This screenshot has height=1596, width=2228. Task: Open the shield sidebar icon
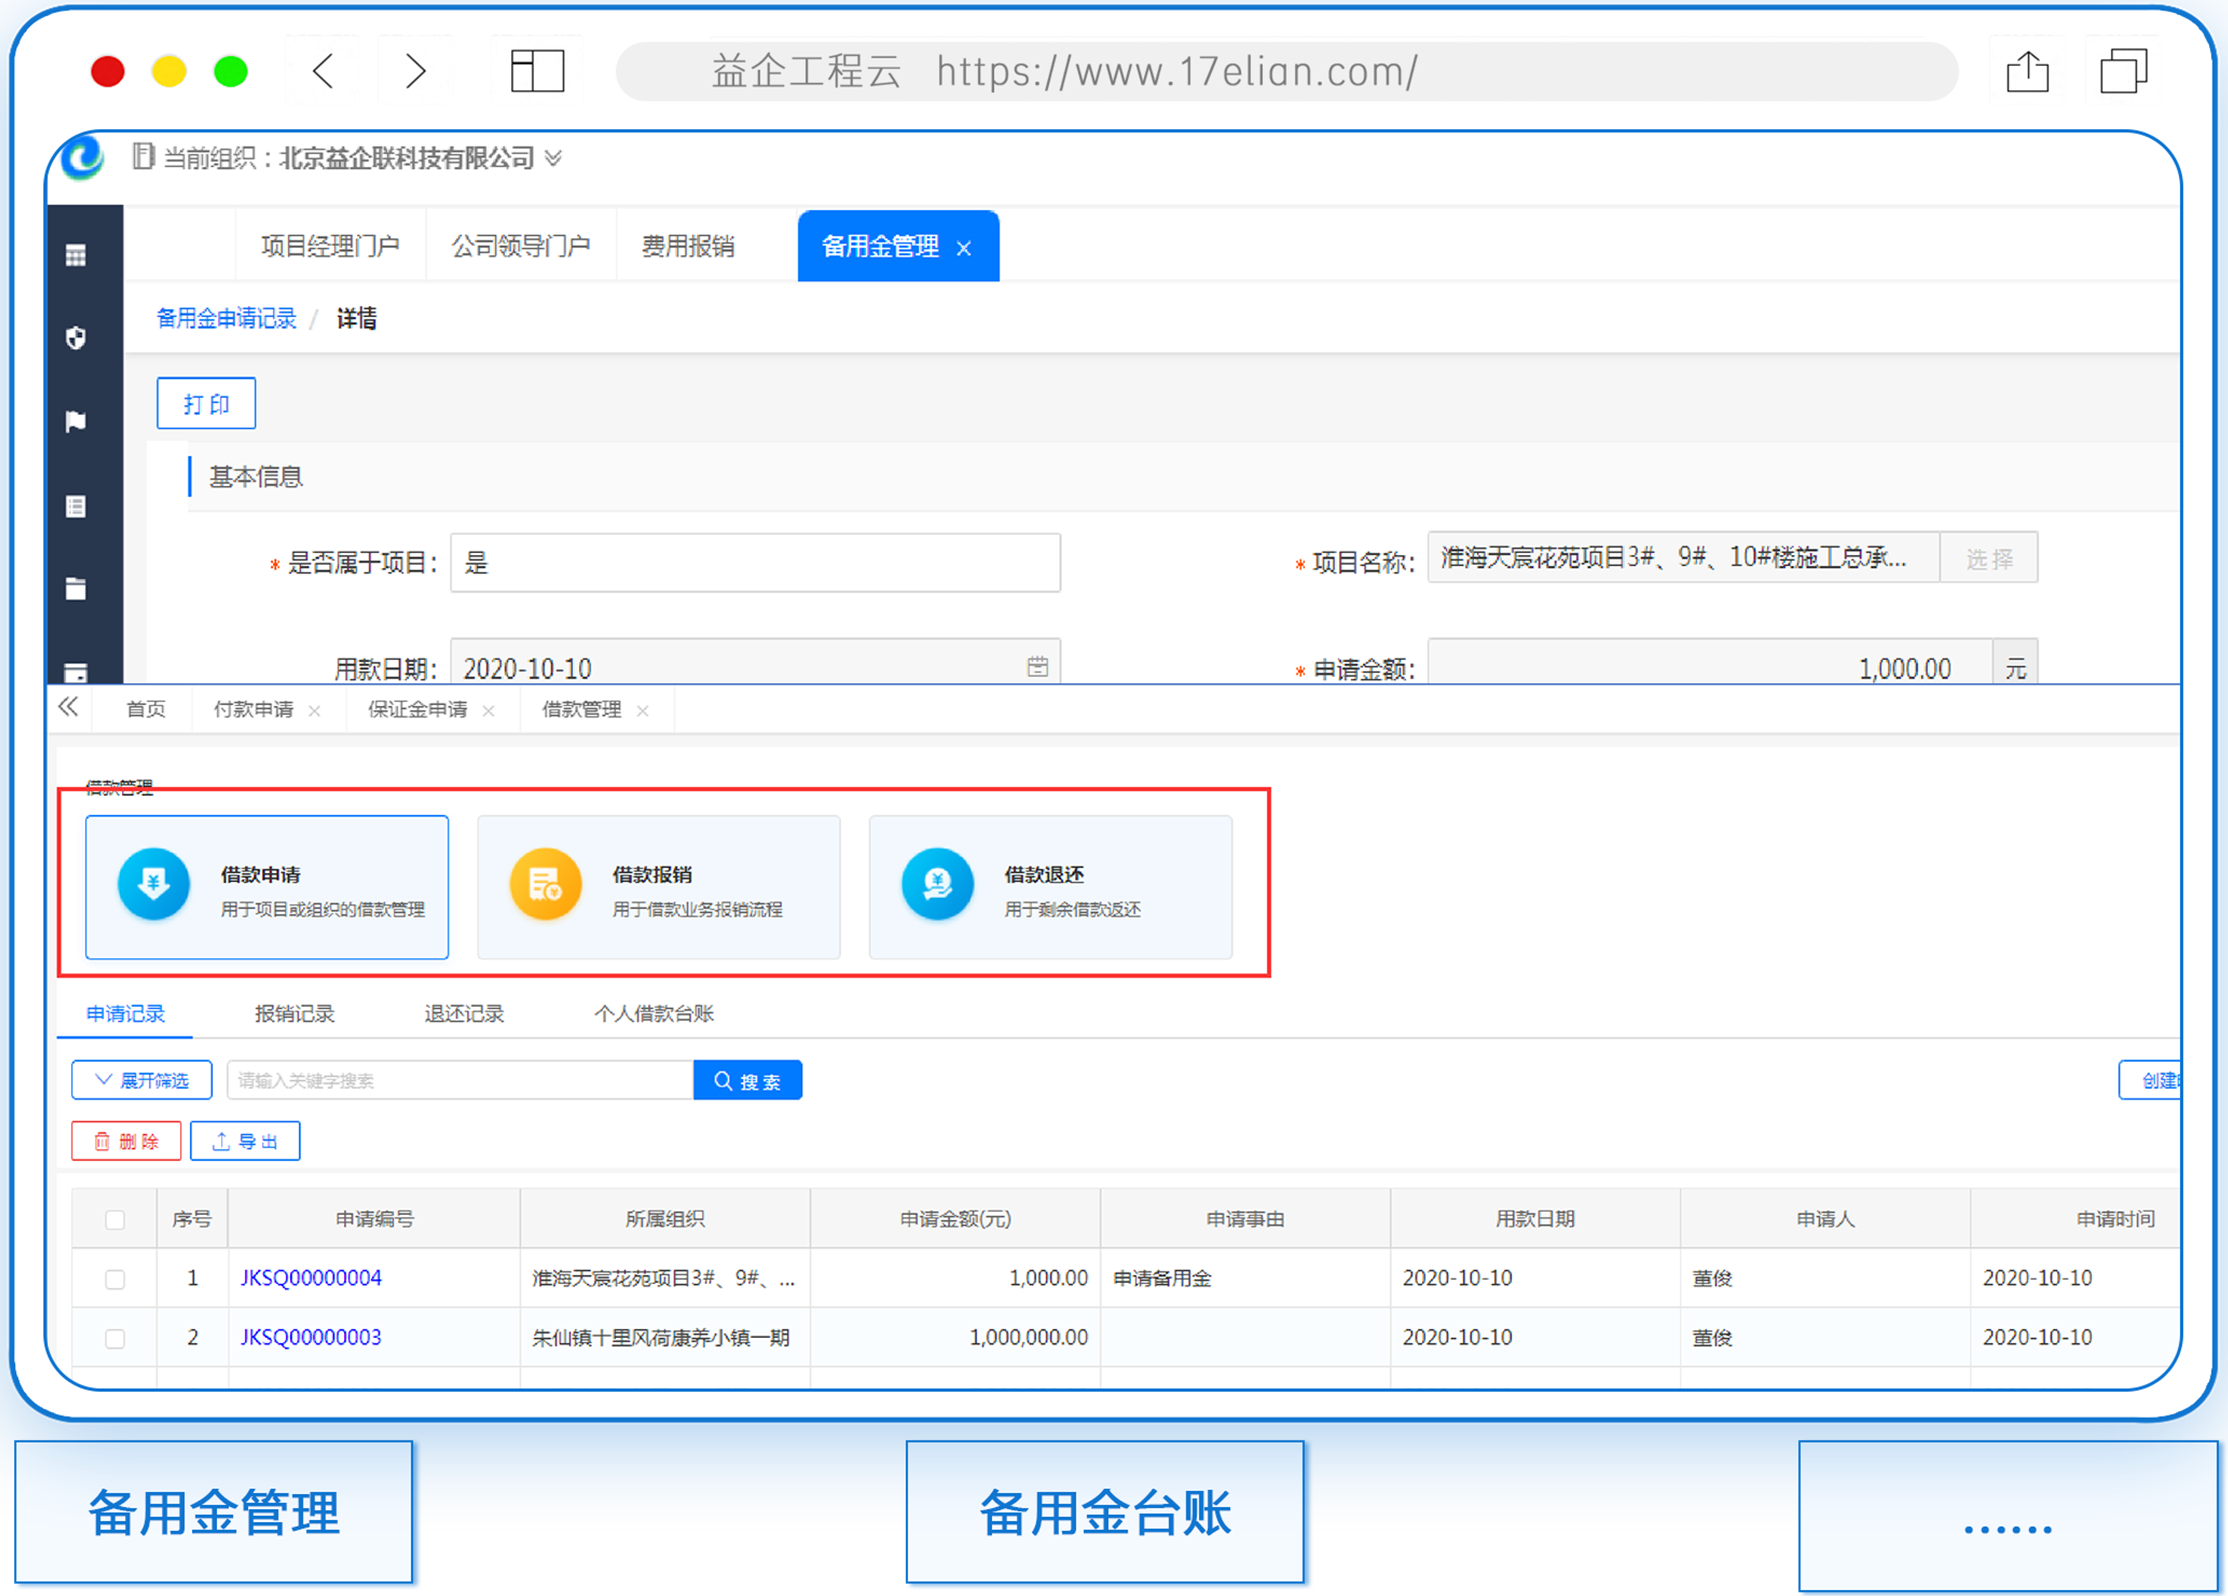click(76, 338)
